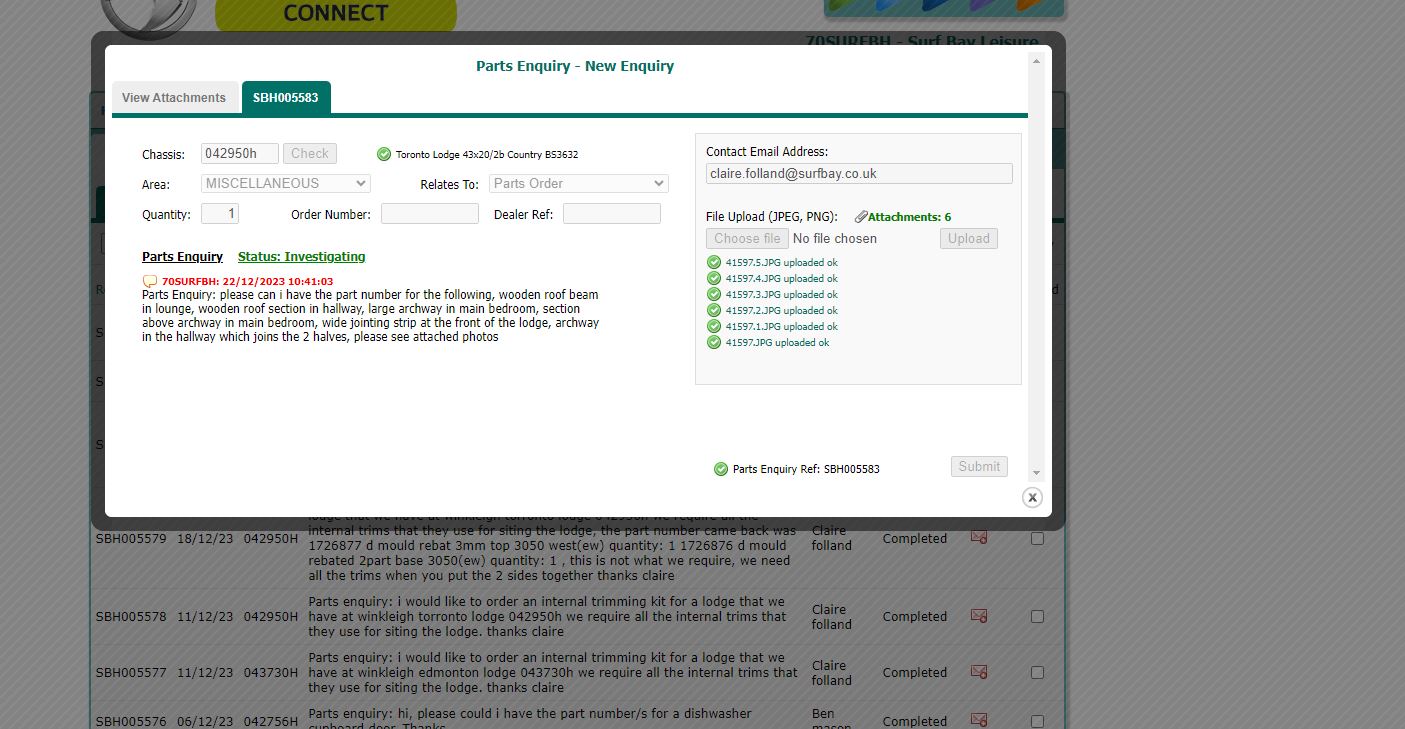Click the envelope icon in row SBH005579

(x=979, y=538)
